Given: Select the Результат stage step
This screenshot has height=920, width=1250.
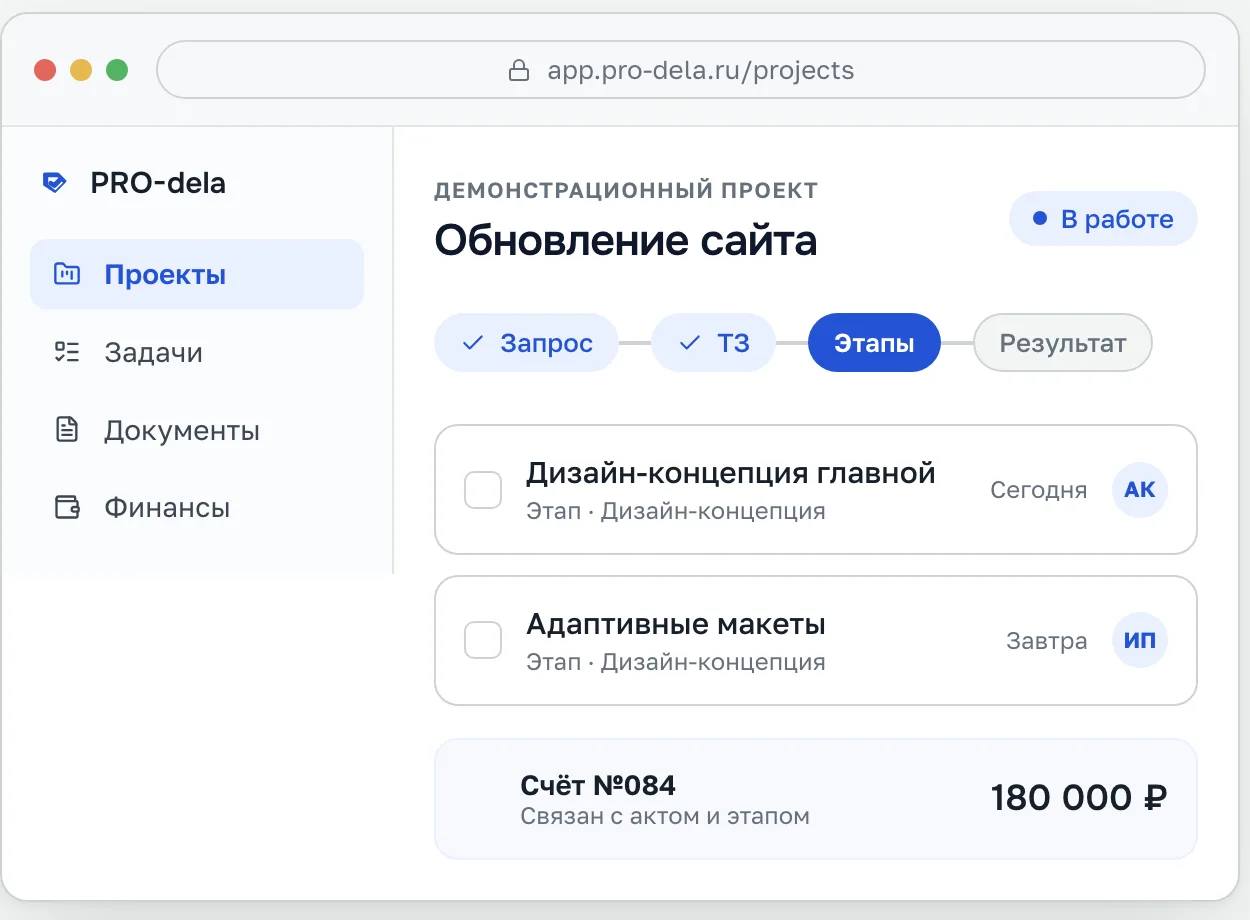Looking at the screenshot, I should [1063, 343].
